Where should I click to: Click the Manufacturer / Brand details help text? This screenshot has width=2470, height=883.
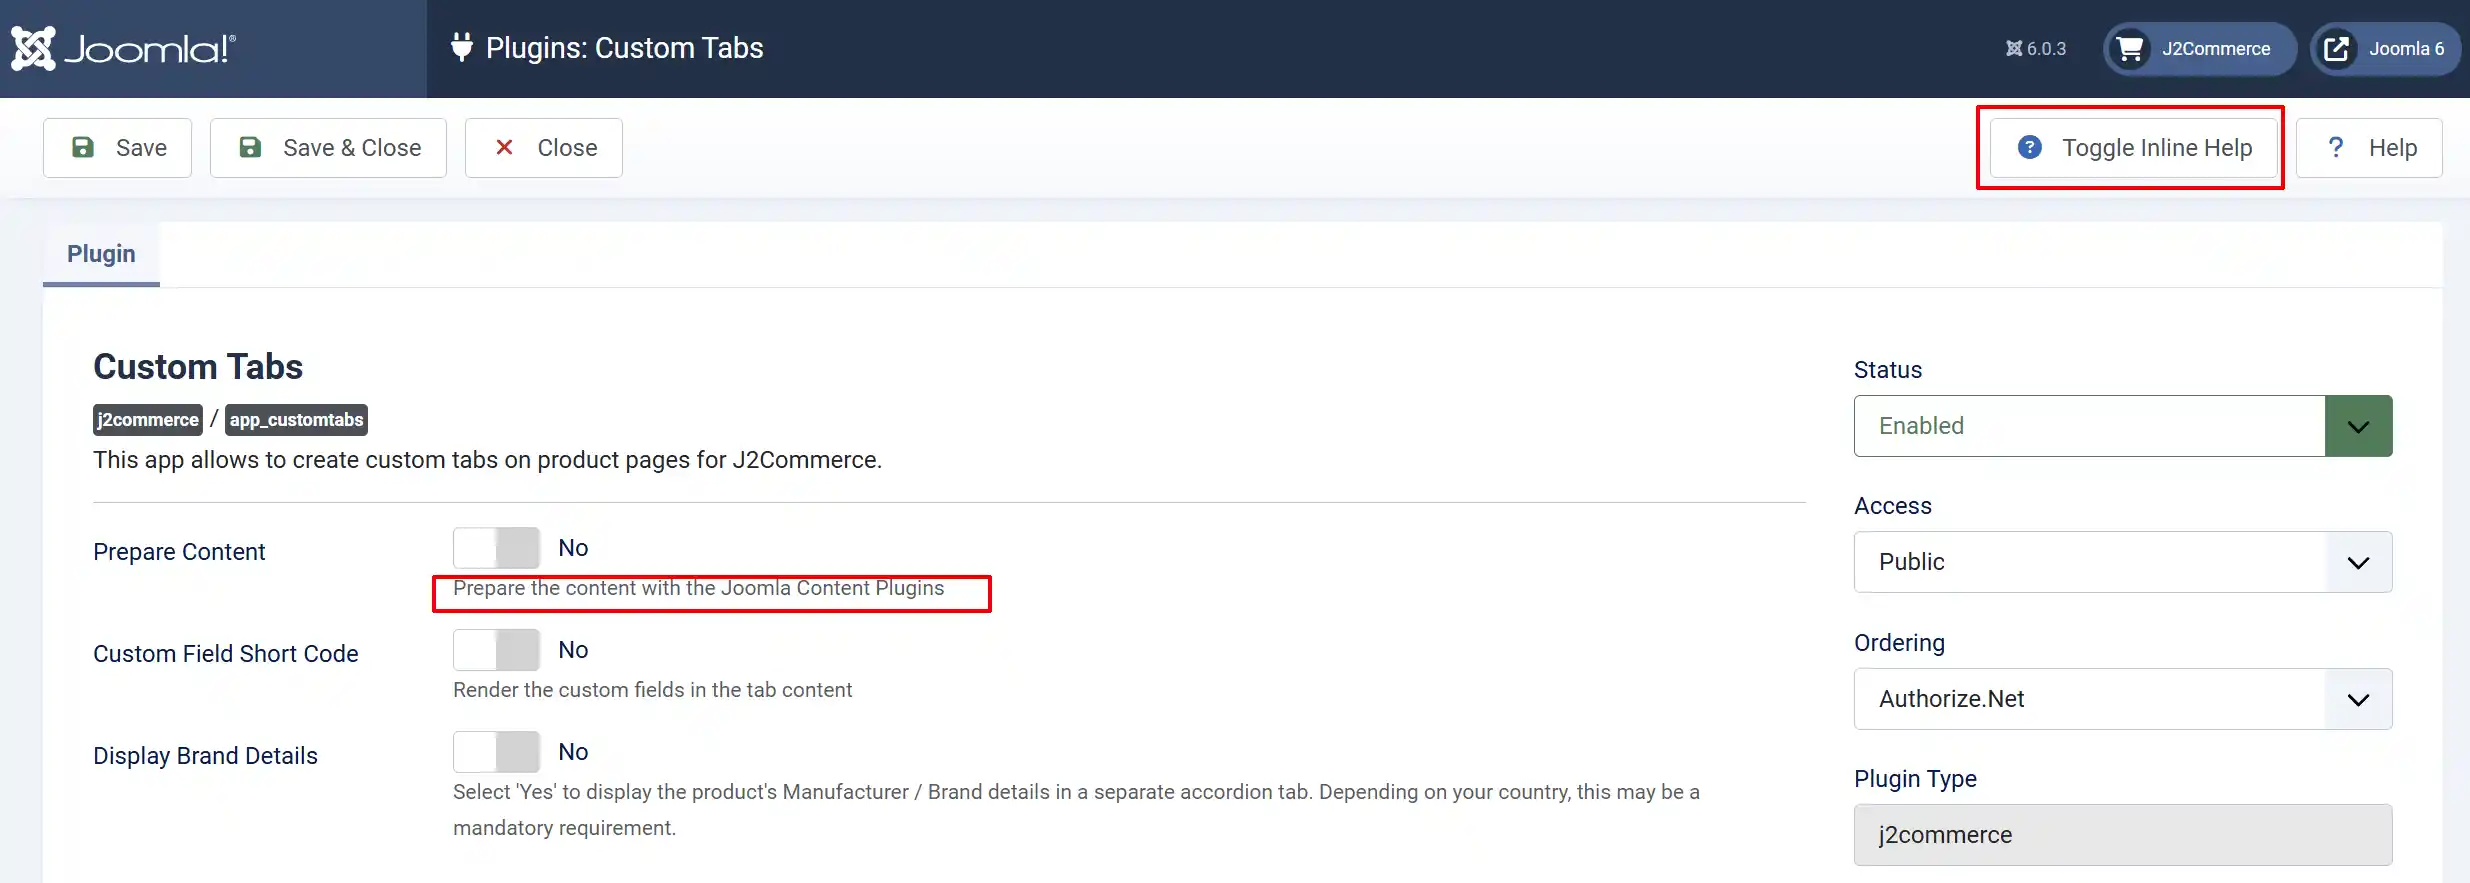point(1076,810)
